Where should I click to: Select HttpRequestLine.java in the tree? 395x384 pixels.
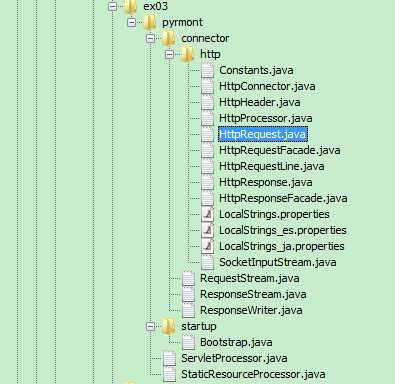[272, 166]
